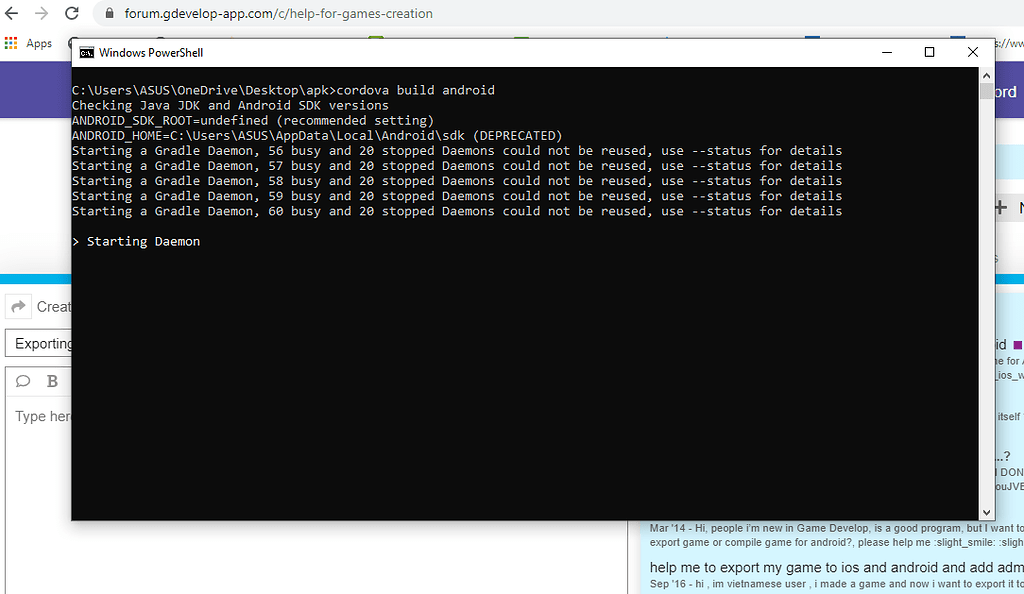Click the plus icon for a new topic
Viewport: 1024px width, 594px height.
tap(1000, 206)
